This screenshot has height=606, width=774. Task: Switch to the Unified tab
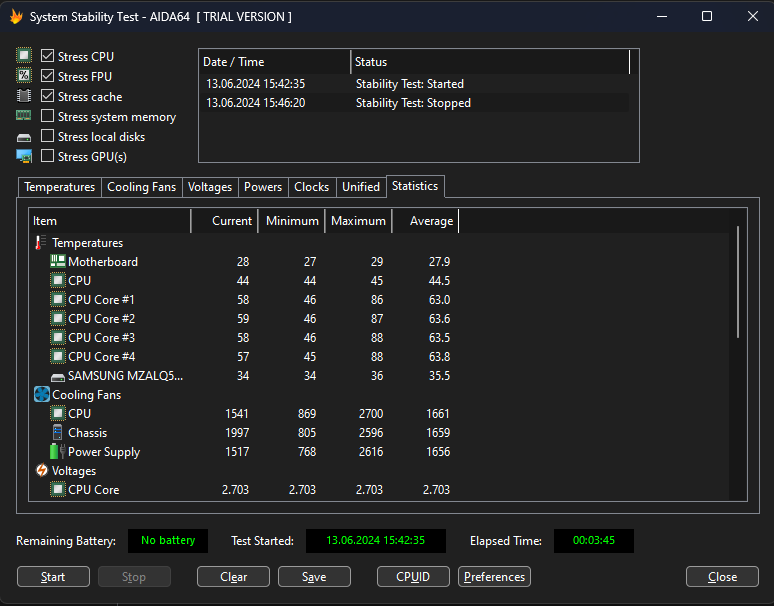(x=361, y=187)
